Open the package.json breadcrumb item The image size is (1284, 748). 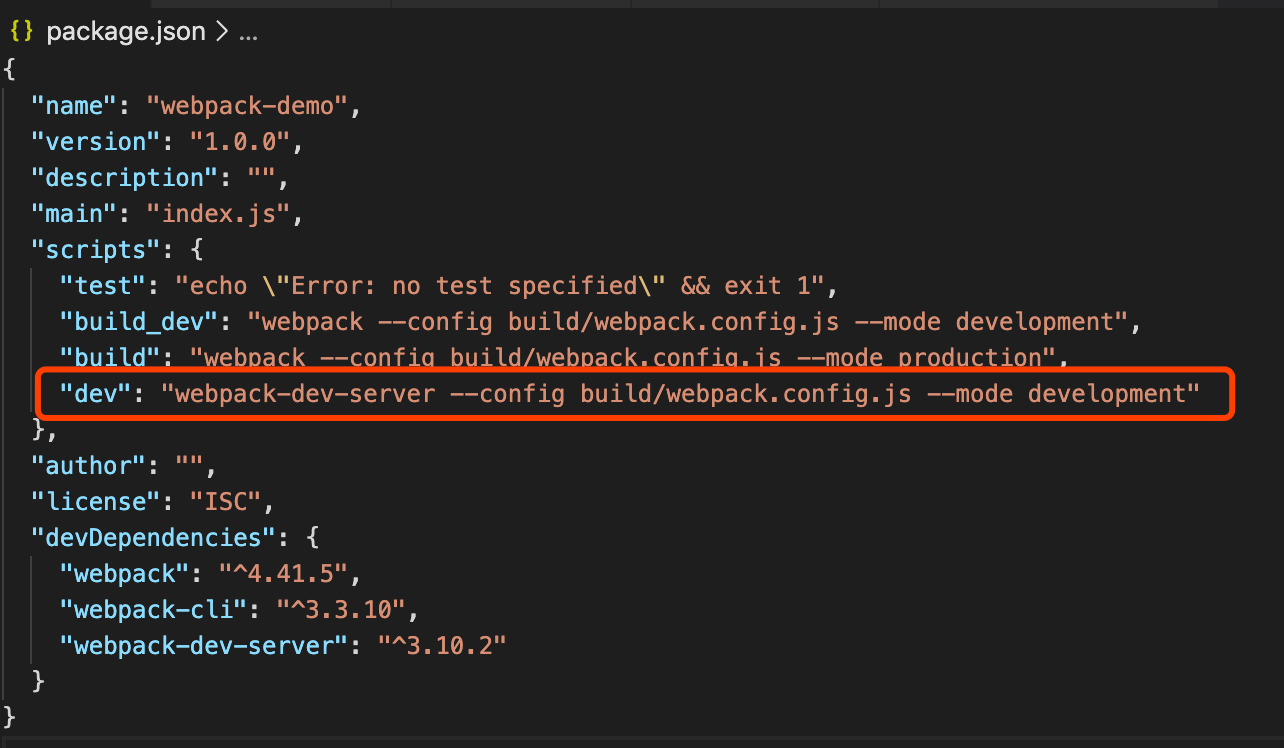tap(125, 33)
